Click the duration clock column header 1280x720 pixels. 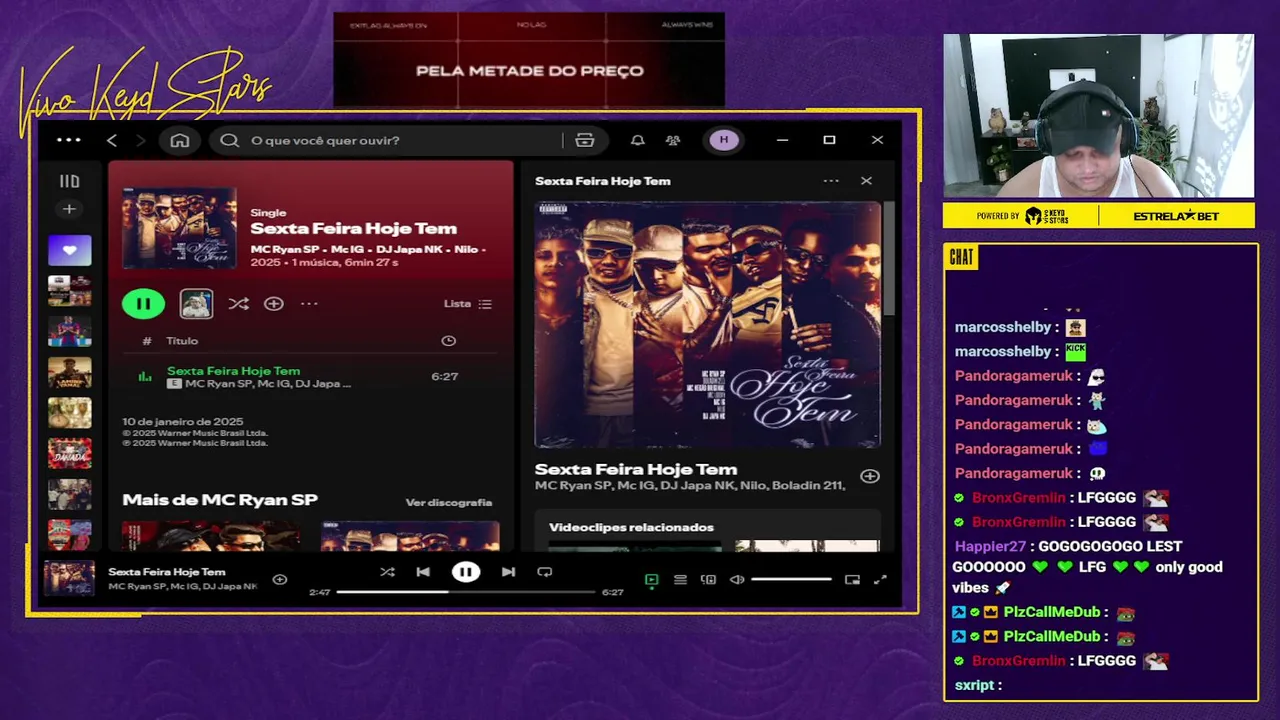pyautogui.click(x=449, y=341)
